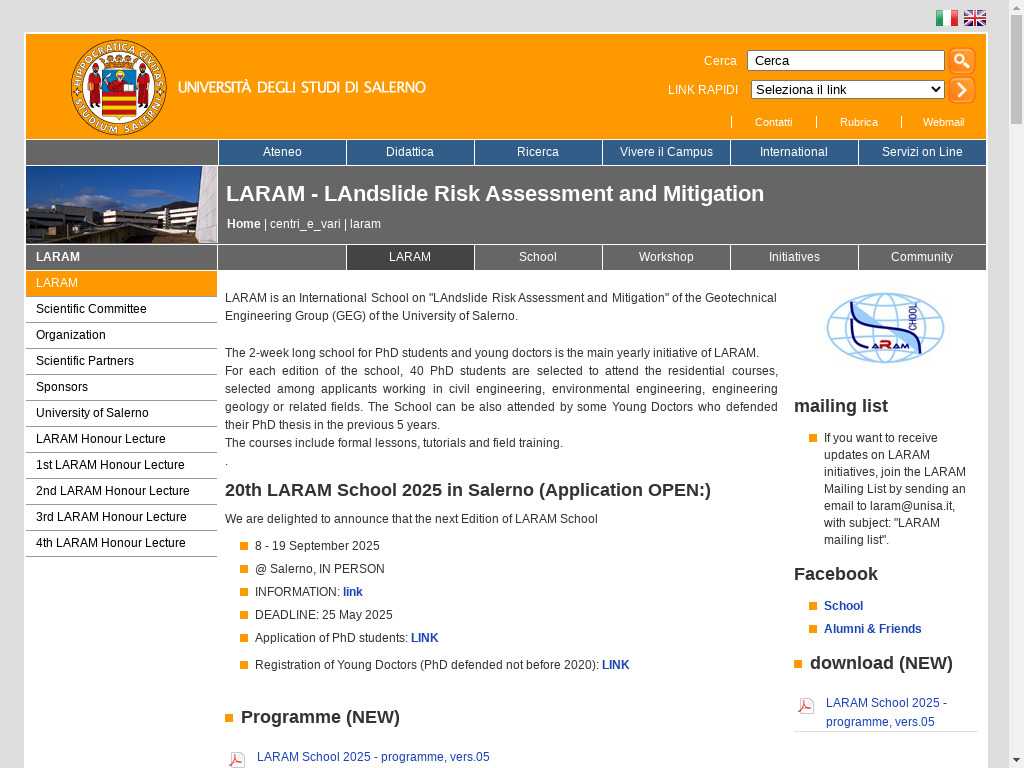Click the Cerca search input field
The height and width of the screenshot is (768, 1024).
tap(846, 61)
